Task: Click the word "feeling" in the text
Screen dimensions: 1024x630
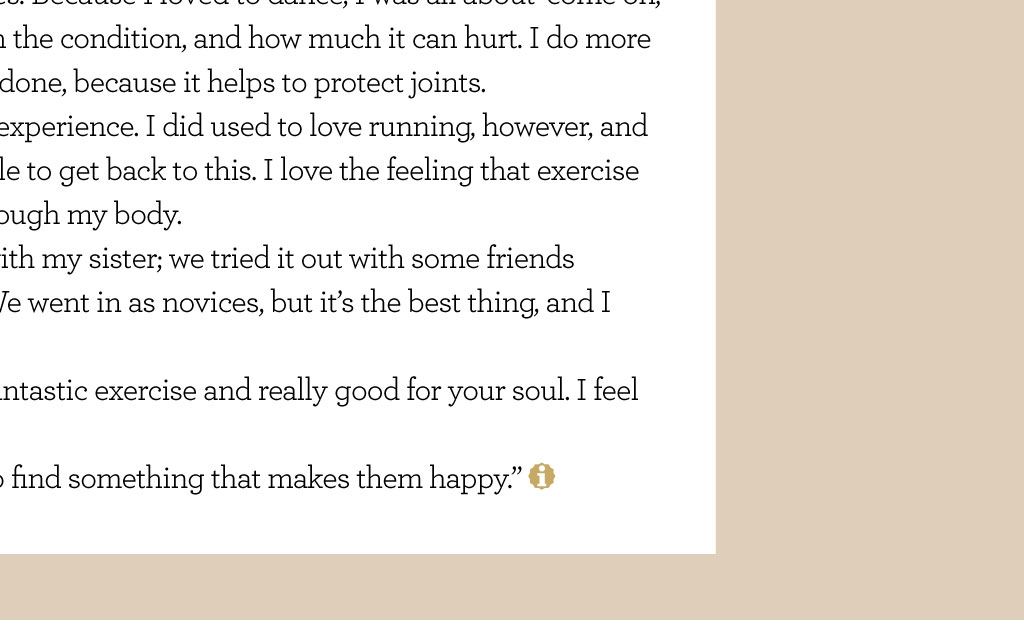Action: pyautogui.click(x=430, y=171)
